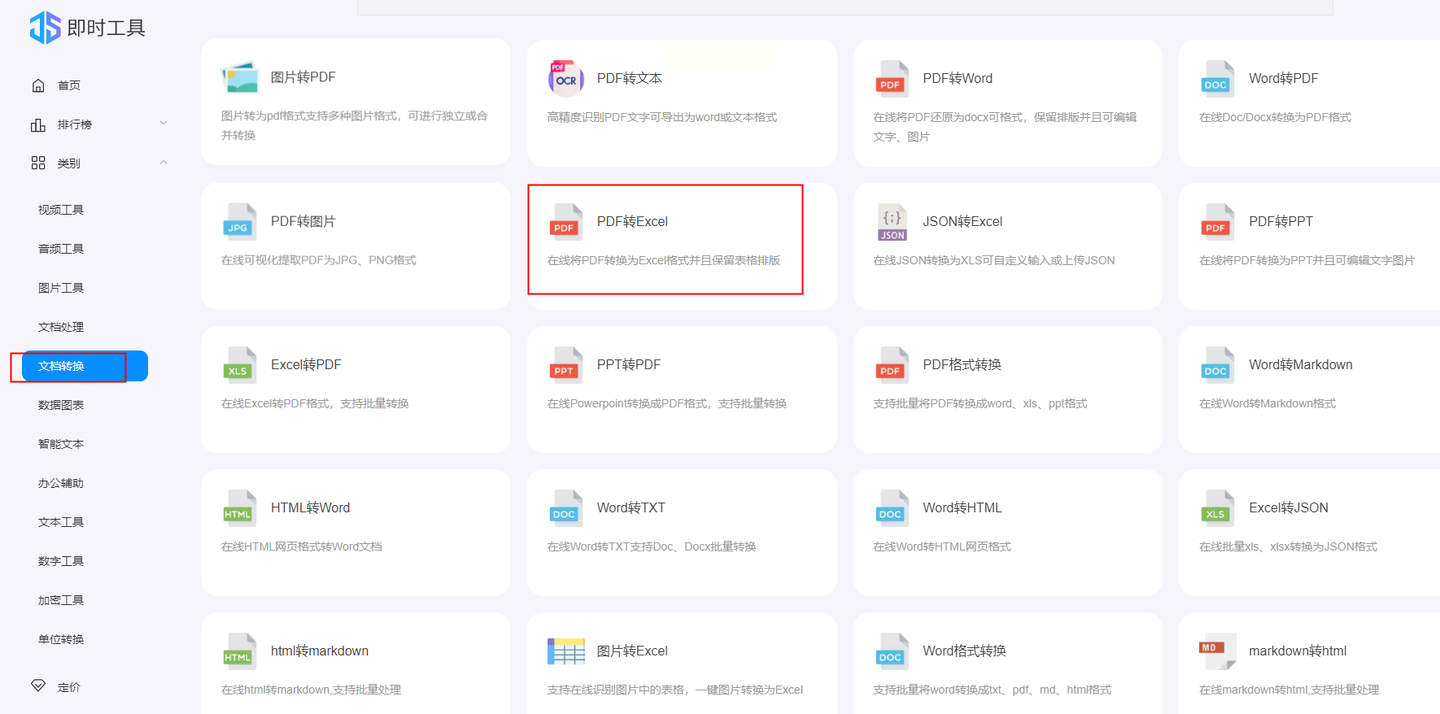Screen dimensions: 1440x714
Task: Open the PDF转文本 tool title
Action: (x=629, y=78)
